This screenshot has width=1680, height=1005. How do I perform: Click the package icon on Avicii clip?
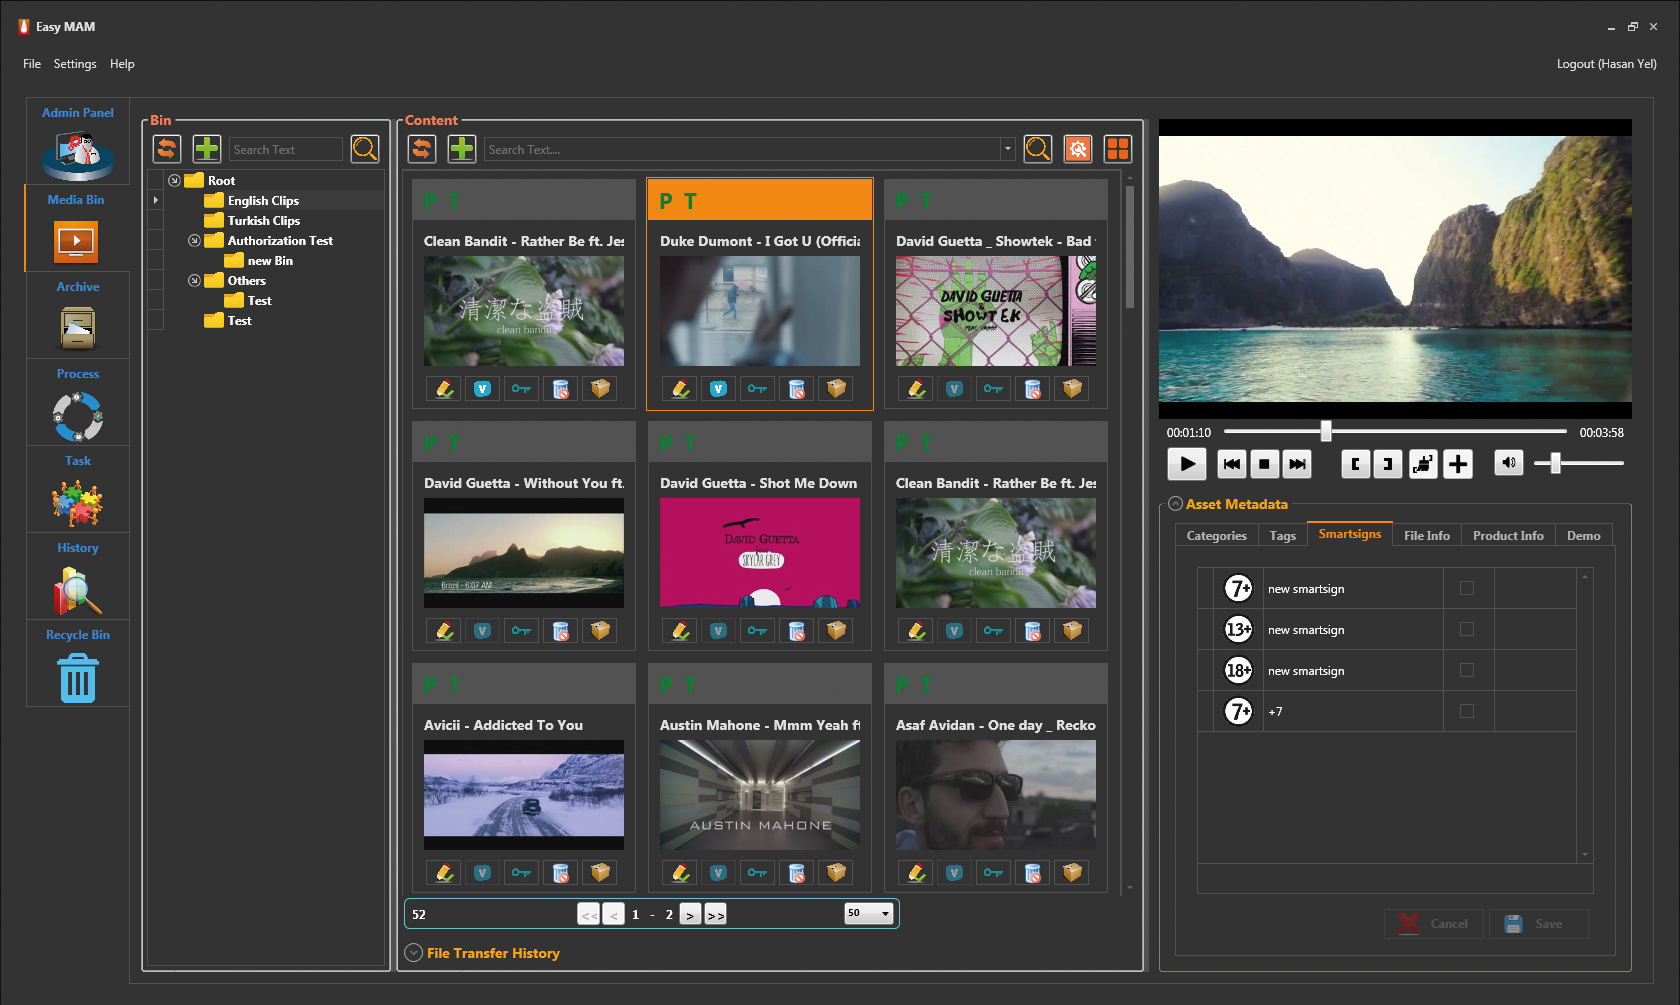(x=600, y=873)
